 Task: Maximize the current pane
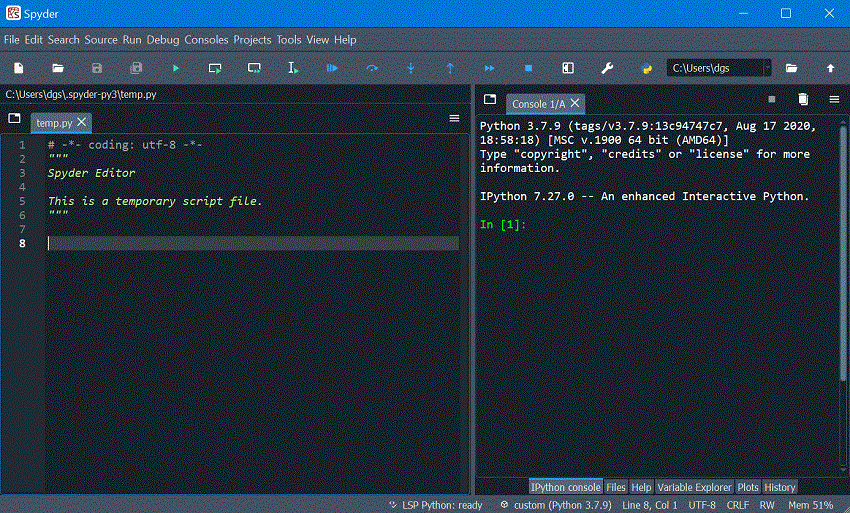(568, 68)
